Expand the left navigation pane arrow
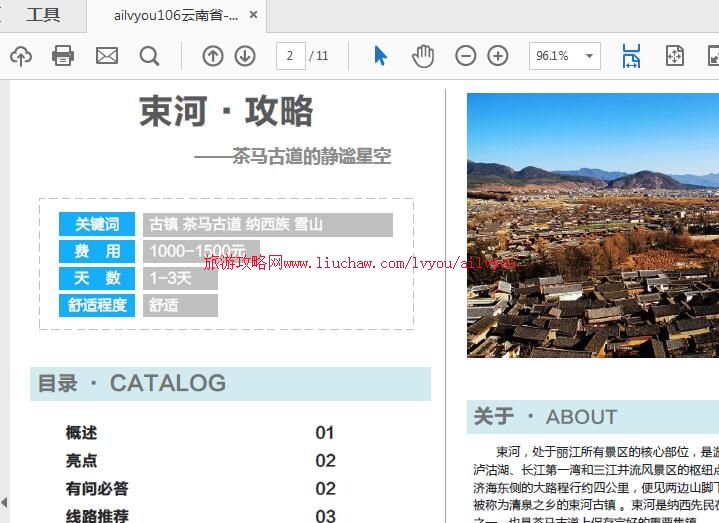This screenshot has height=523, width=719. (4, 502)
